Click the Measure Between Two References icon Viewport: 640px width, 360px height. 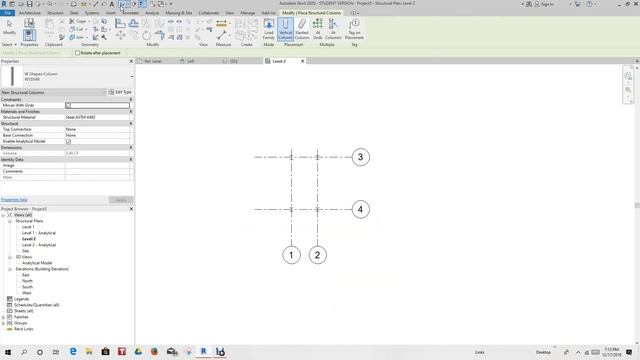coord(222,36)
